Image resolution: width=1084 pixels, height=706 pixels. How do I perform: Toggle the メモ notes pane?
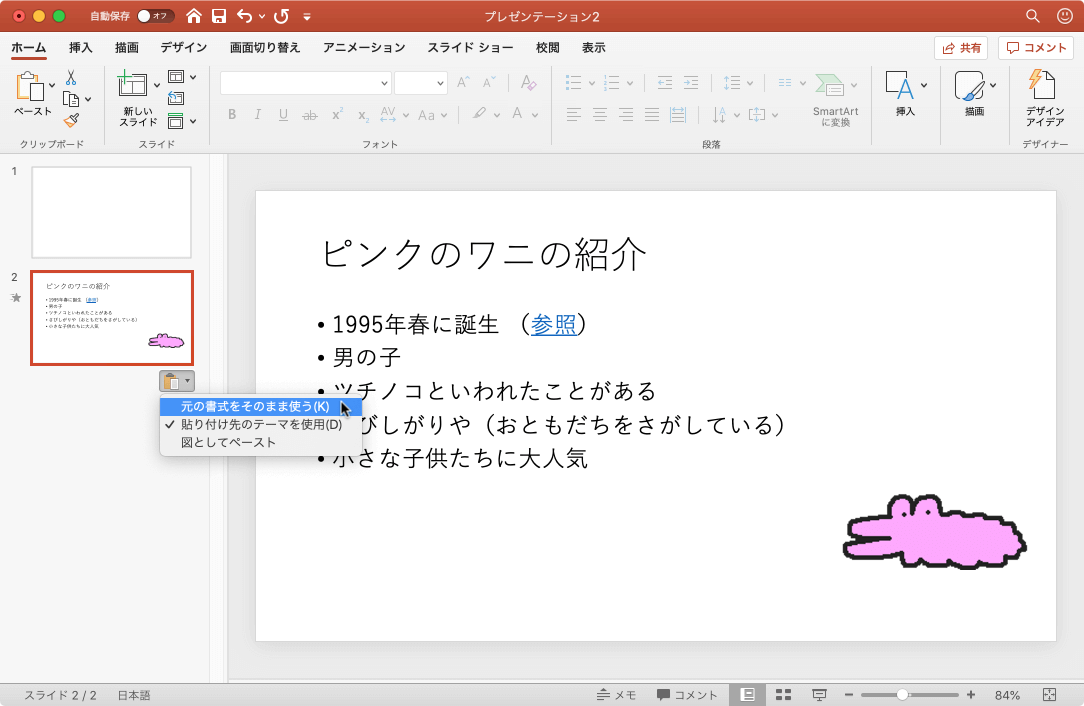(616, 695)
